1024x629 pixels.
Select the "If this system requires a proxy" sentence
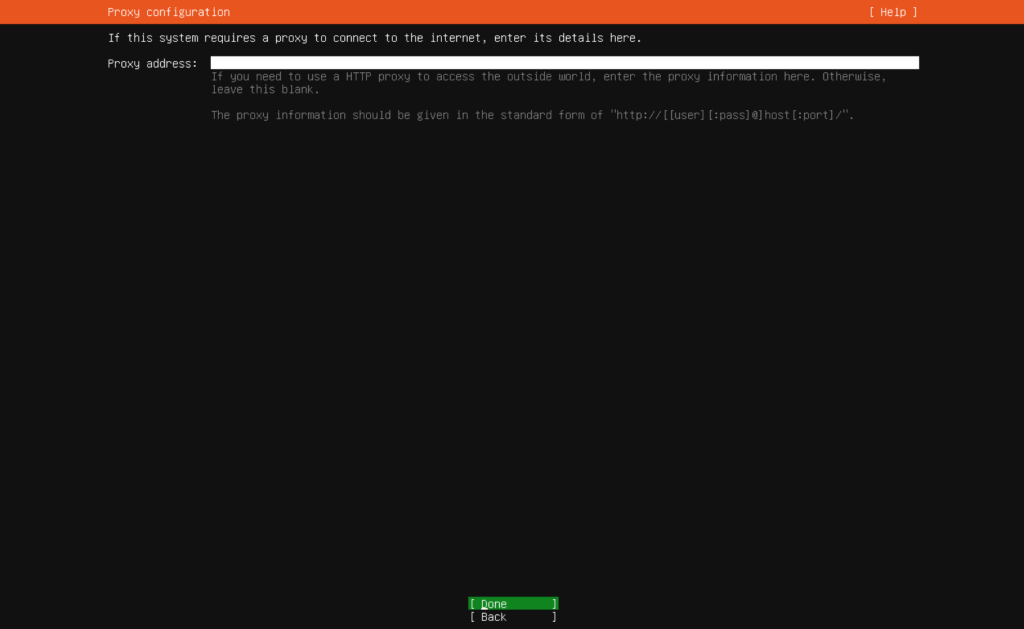374,38
